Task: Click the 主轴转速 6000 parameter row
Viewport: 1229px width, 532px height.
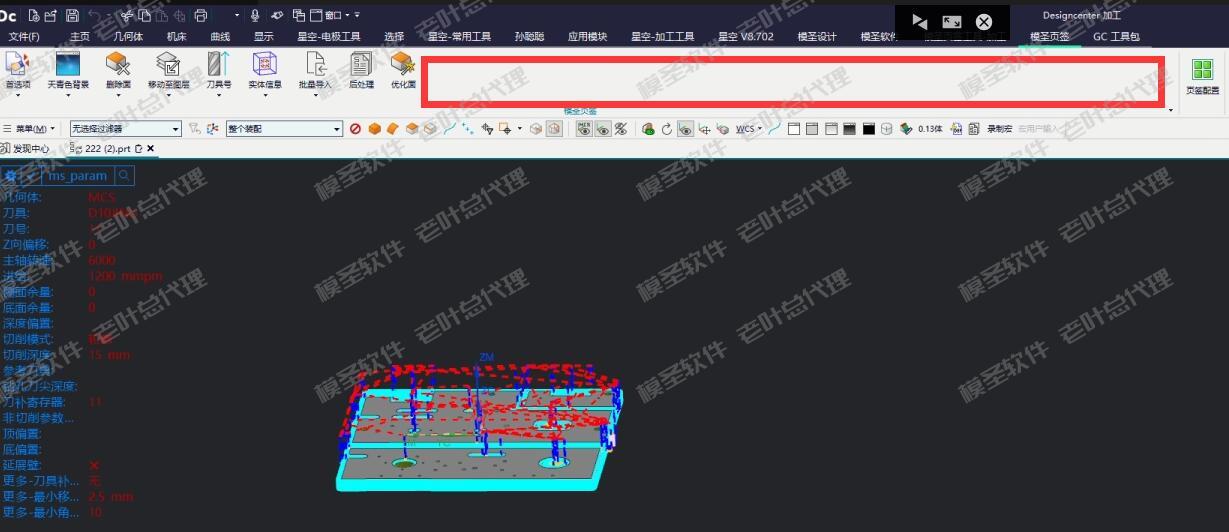Action: 60,260
